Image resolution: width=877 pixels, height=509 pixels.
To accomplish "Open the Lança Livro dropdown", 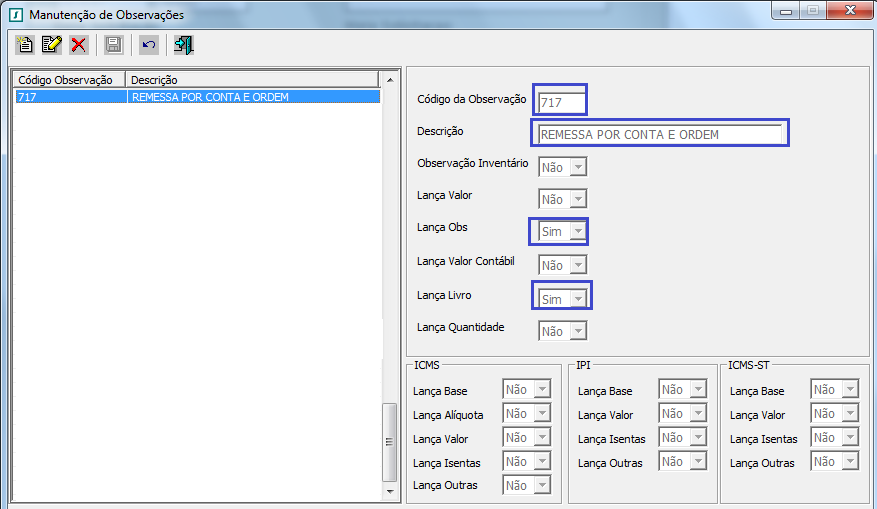I will 577,298.
